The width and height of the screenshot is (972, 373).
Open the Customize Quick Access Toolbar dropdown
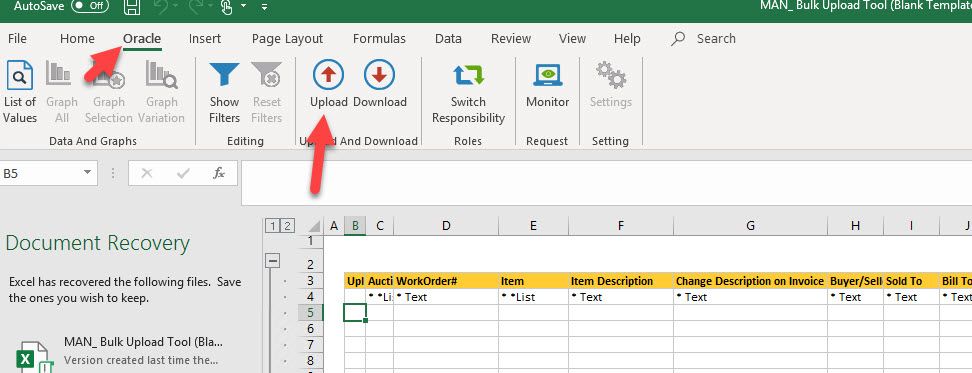[x=265, y=7]
